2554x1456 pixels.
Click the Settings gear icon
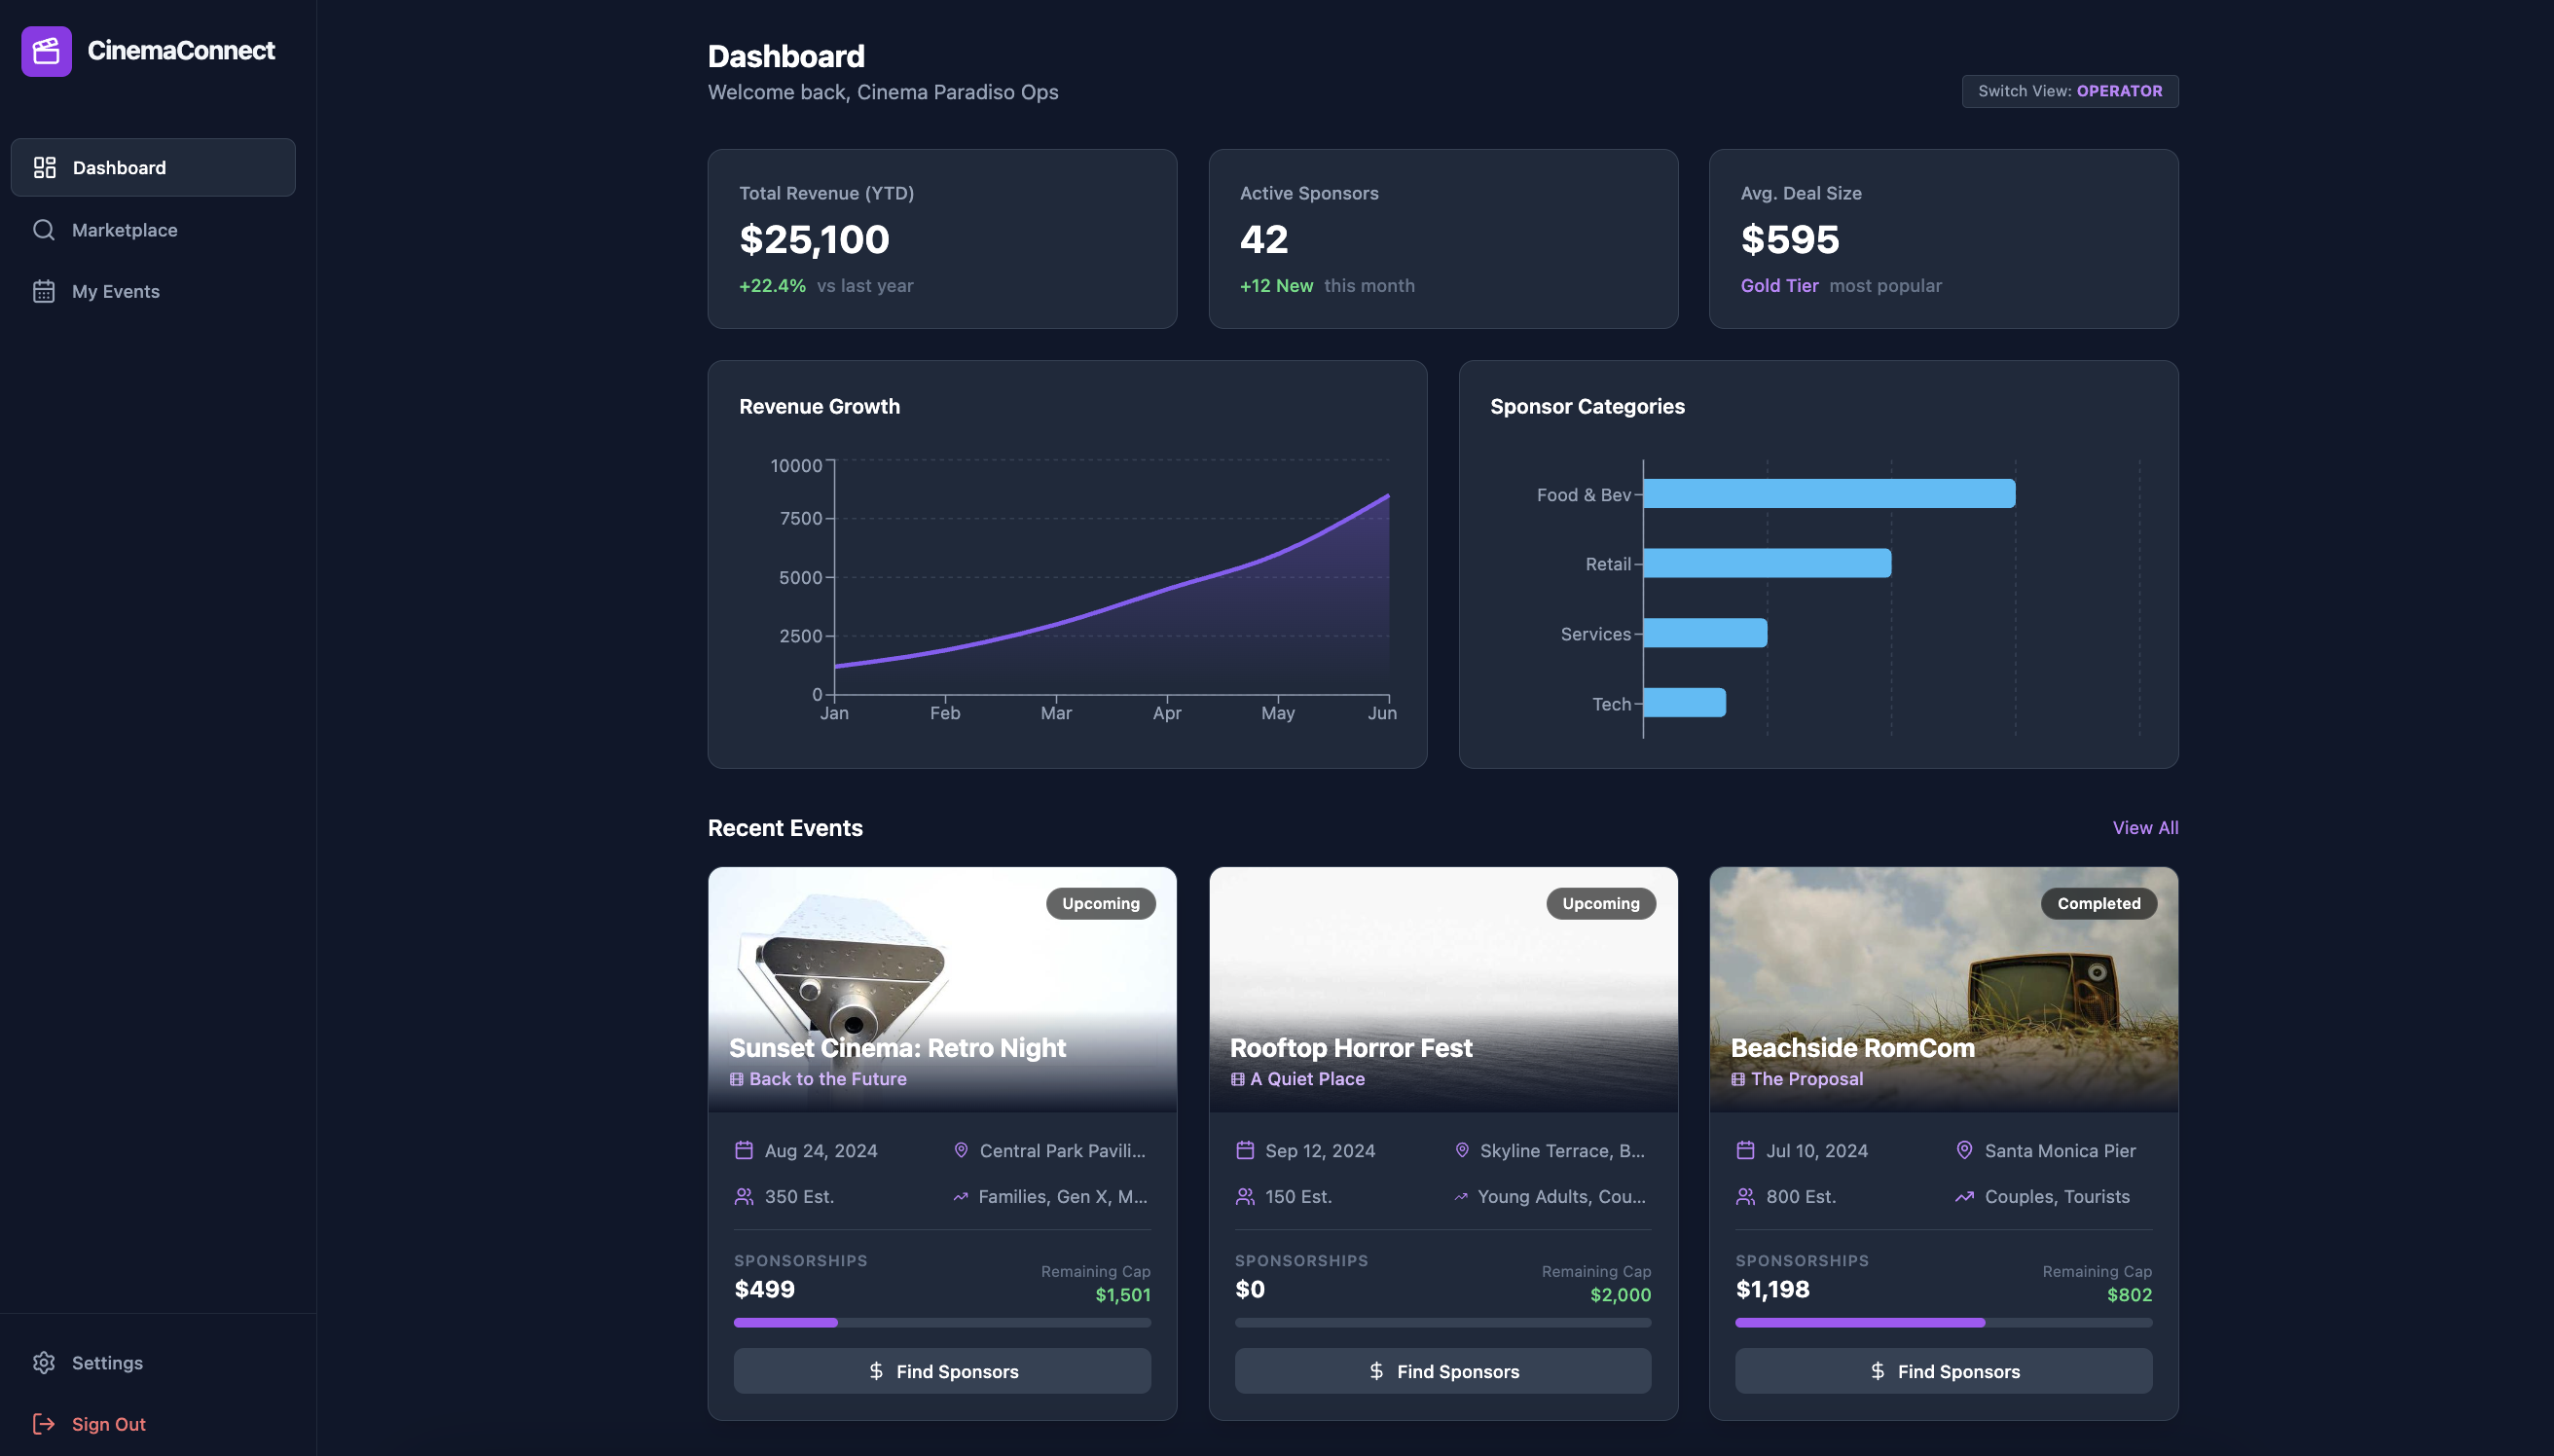tap(43, 1362)
